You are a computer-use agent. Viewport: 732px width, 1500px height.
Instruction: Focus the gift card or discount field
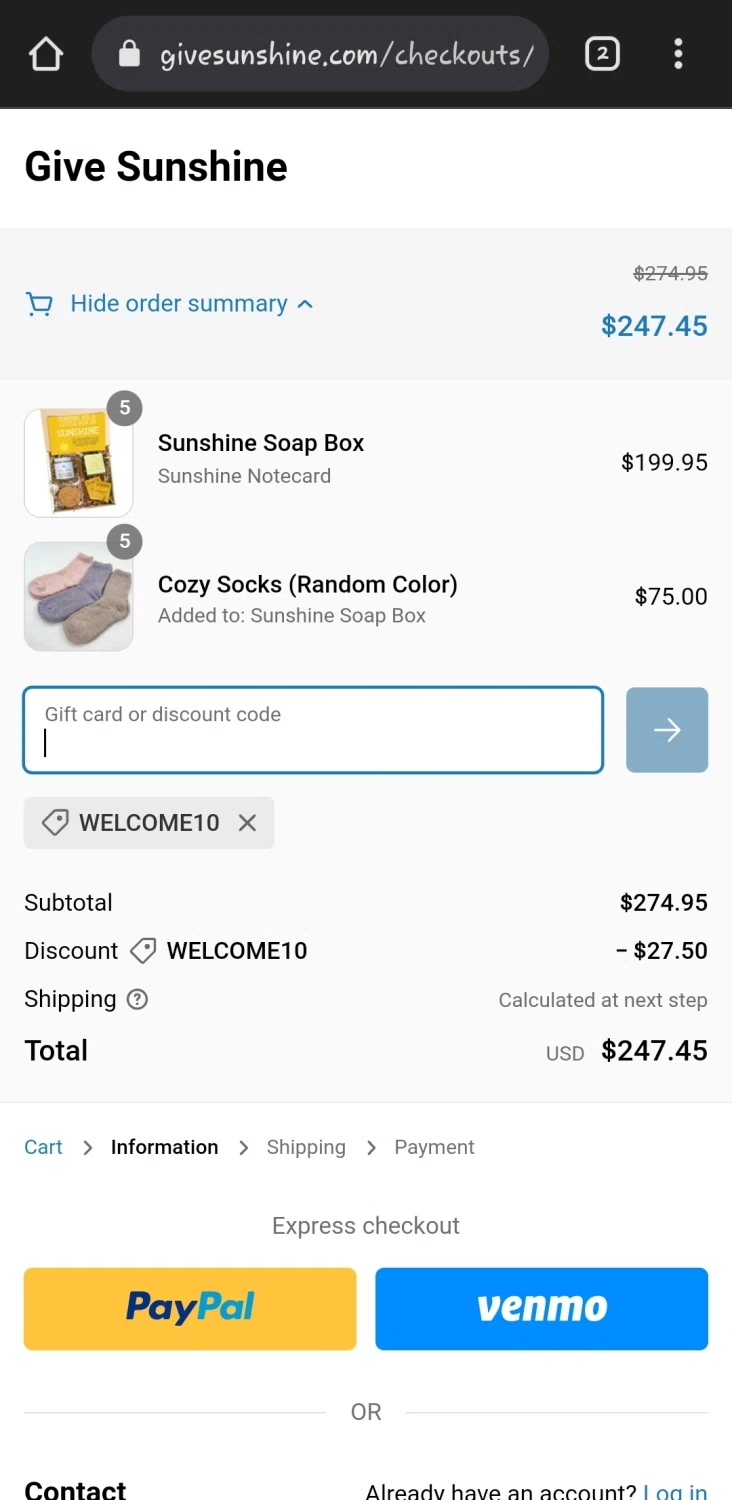(313, 730)
